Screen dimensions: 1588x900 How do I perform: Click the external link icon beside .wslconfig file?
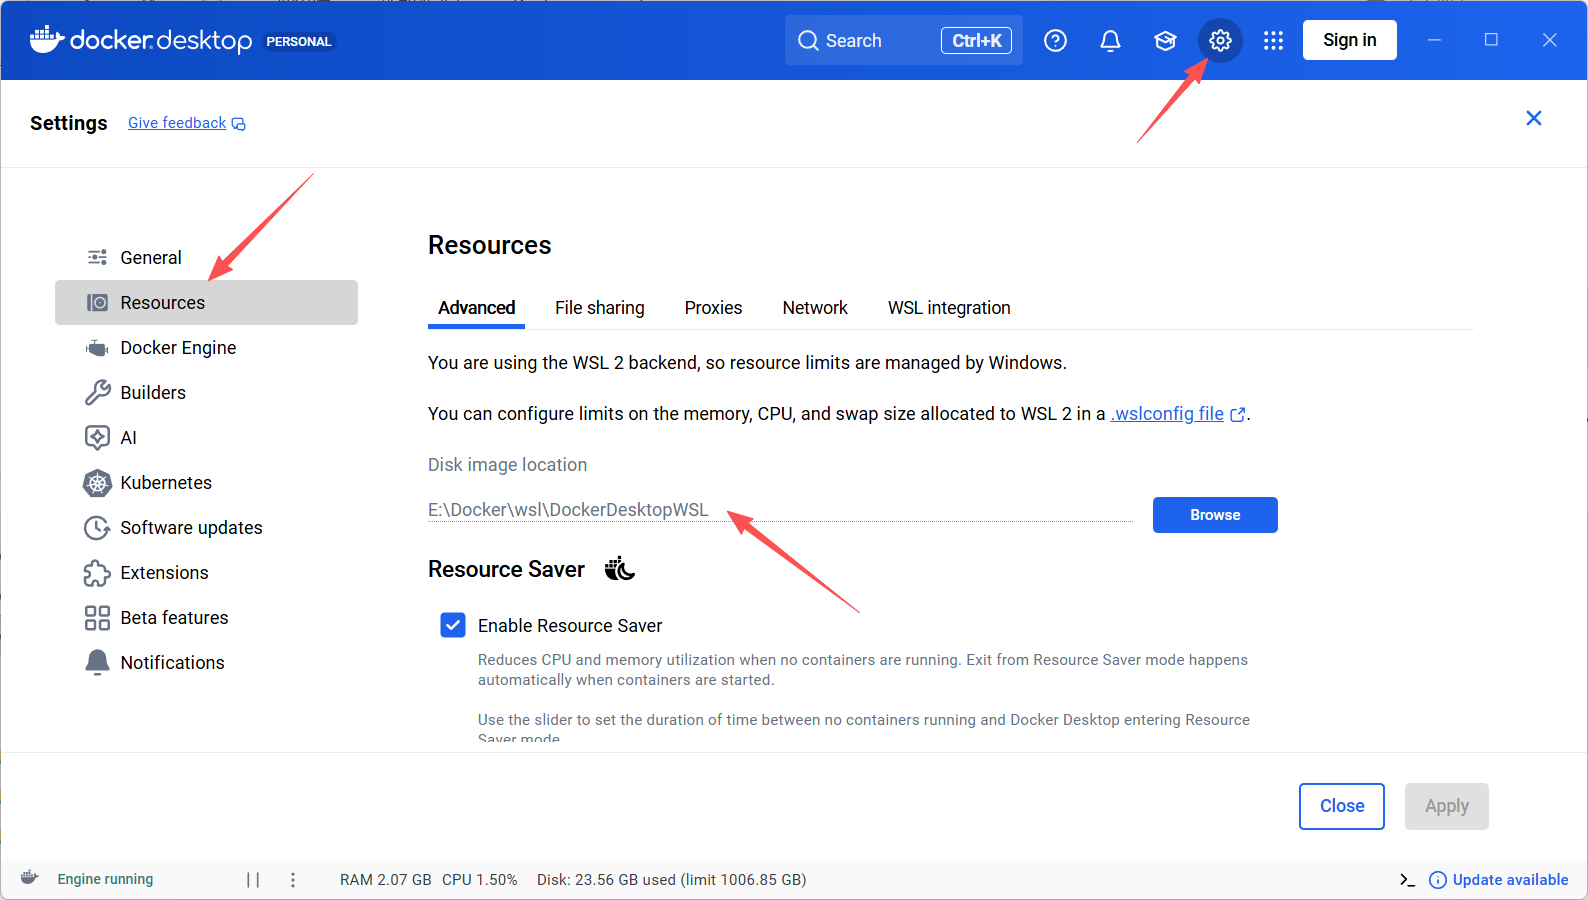point(1238,415)
